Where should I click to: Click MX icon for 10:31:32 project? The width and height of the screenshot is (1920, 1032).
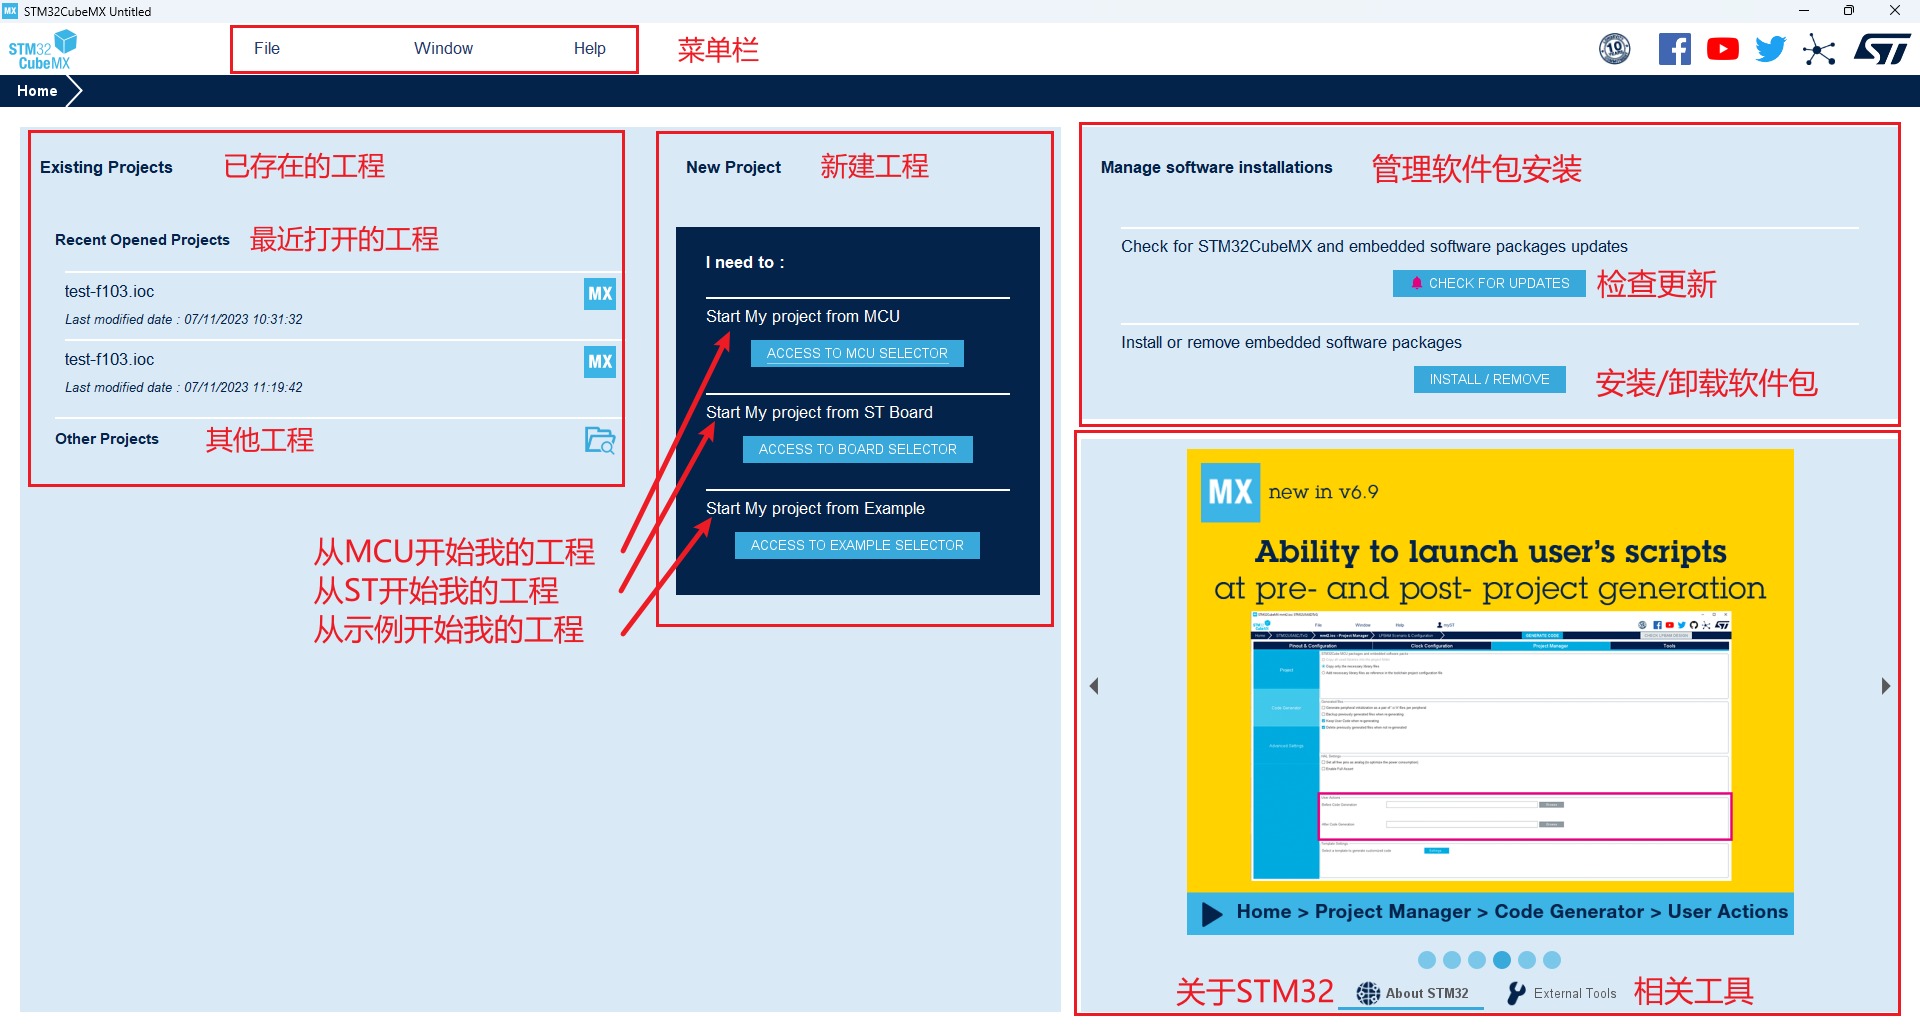(600, 294)
